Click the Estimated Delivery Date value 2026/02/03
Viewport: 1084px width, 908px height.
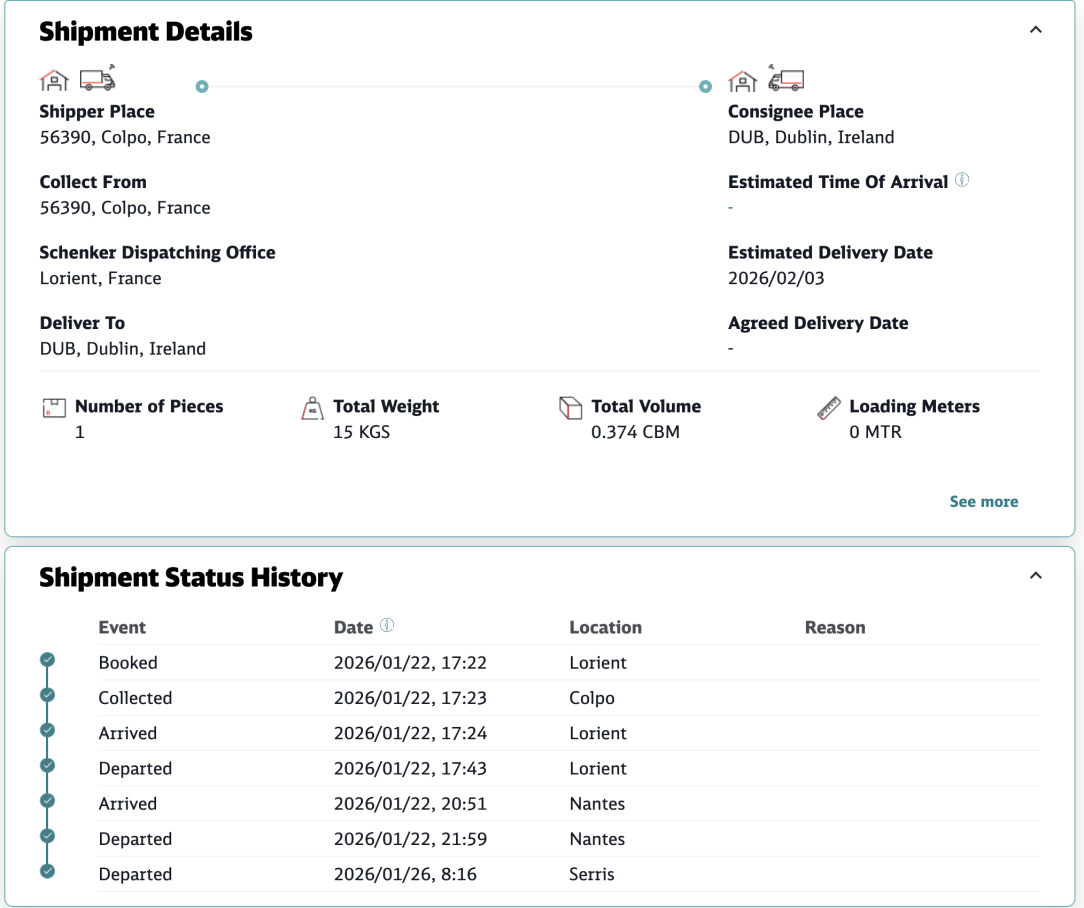(776, 279)
